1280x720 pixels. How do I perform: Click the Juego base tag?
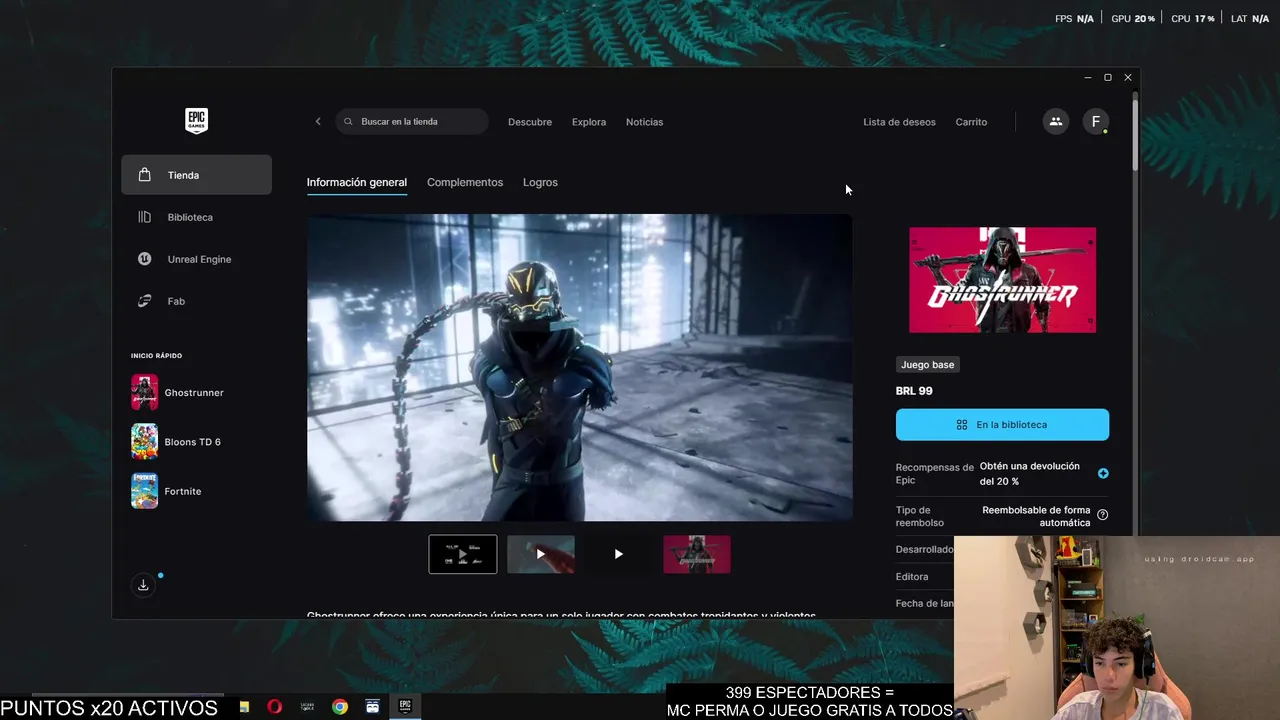click(928, 365)
